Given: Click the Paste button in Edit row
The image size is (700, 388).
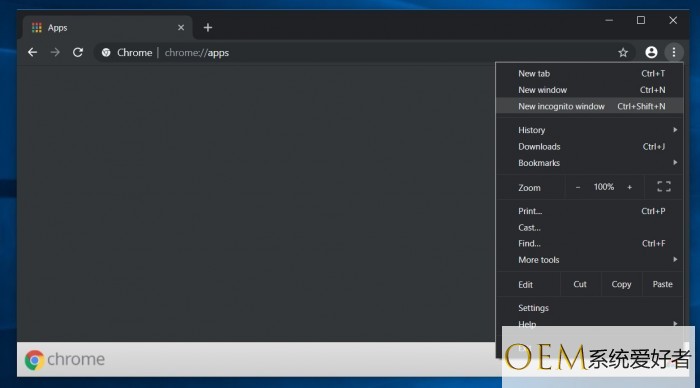Looking at the screenshot, I should [662, 284].
